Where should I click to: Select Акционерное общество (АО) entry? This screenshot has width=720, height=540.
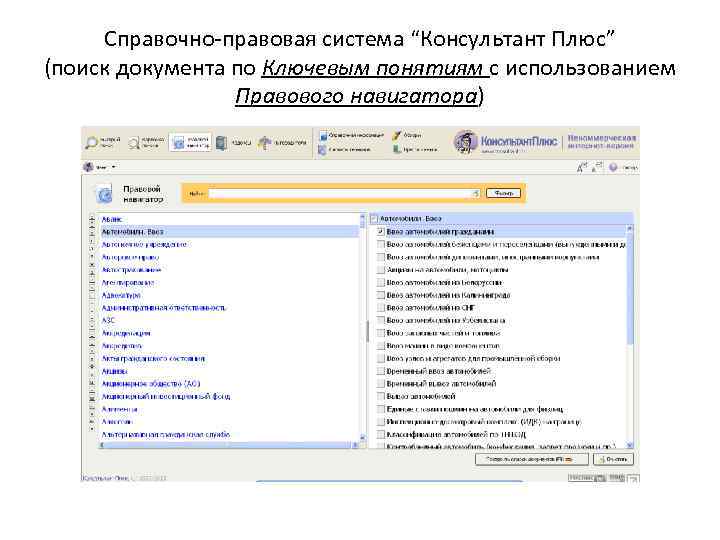(x=151, y=383)
